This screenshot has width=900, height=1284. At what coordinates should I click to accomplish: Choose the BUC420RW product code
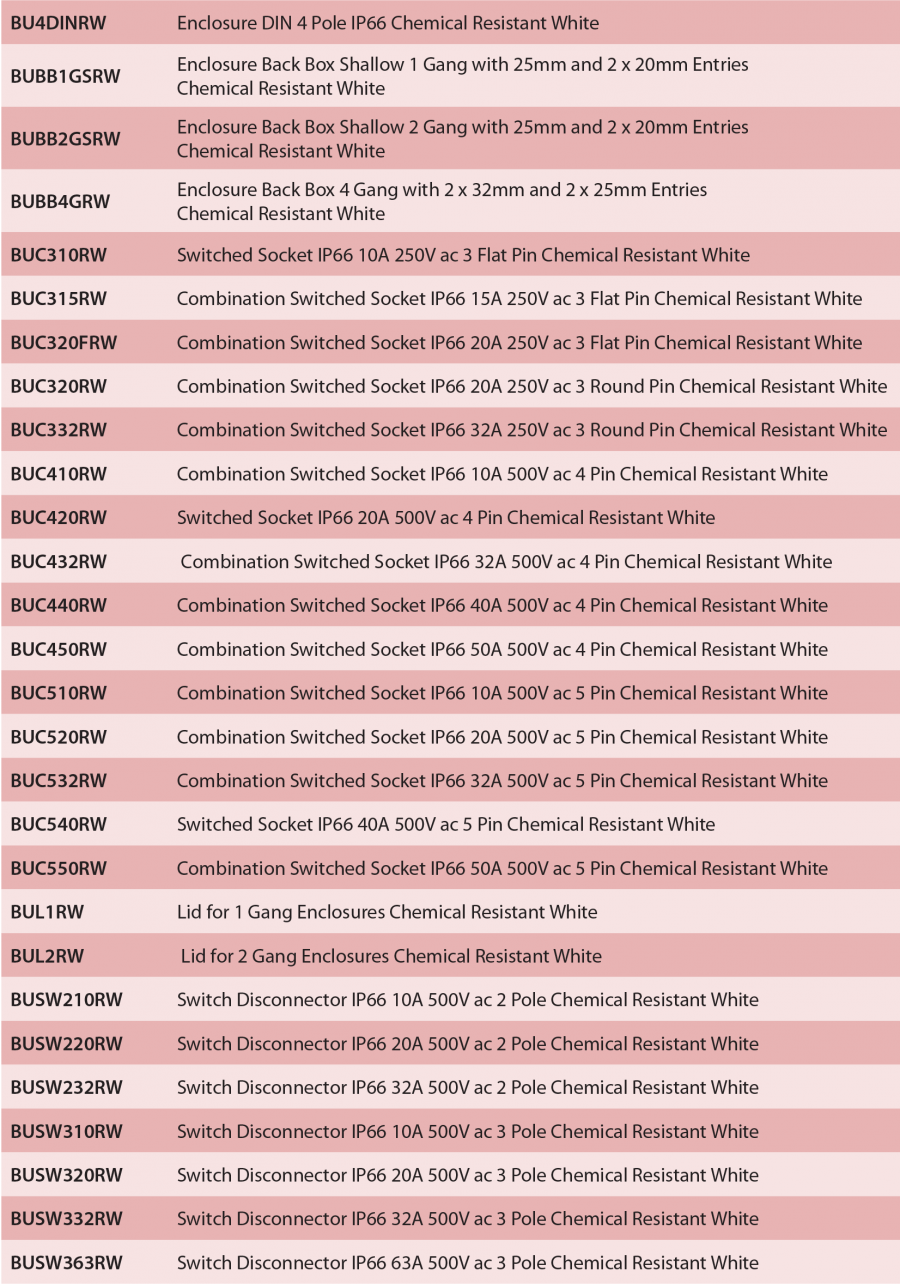[58, 518]
